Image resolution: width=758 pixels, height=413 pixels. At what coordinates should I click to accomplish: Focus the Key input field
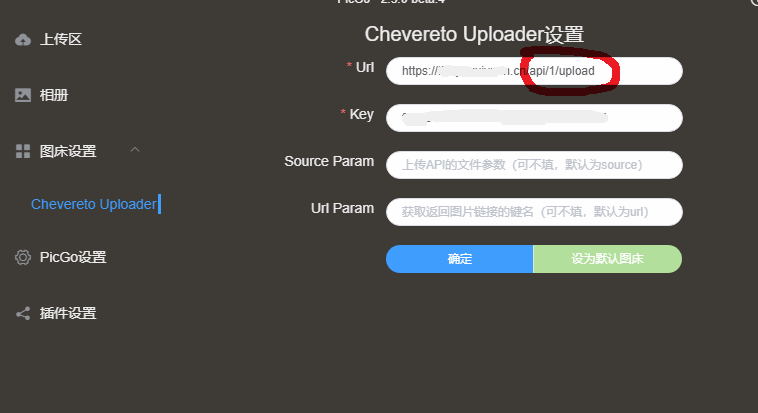534,118
